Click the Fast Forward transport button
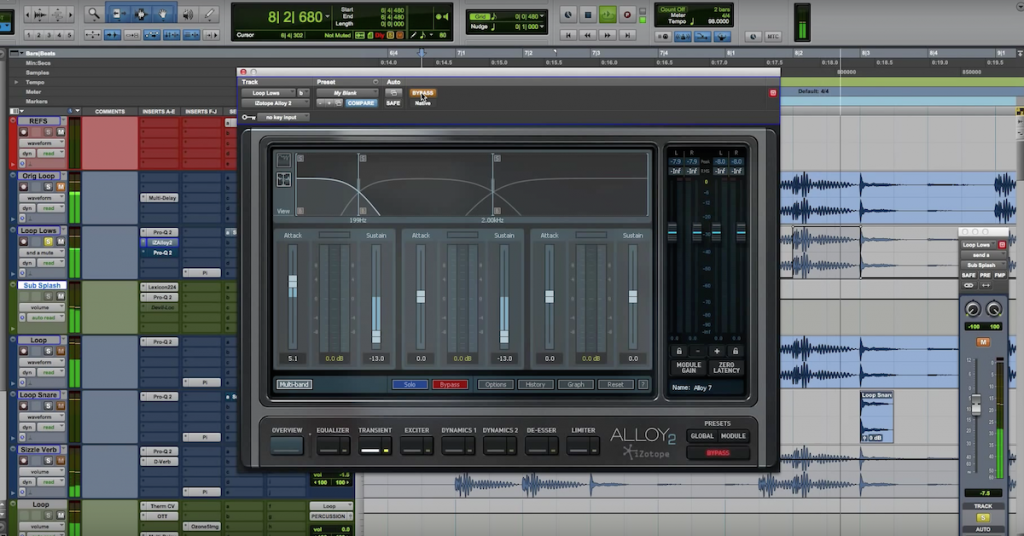This screenshot has height=536, width=1024. tap(607, 35)
